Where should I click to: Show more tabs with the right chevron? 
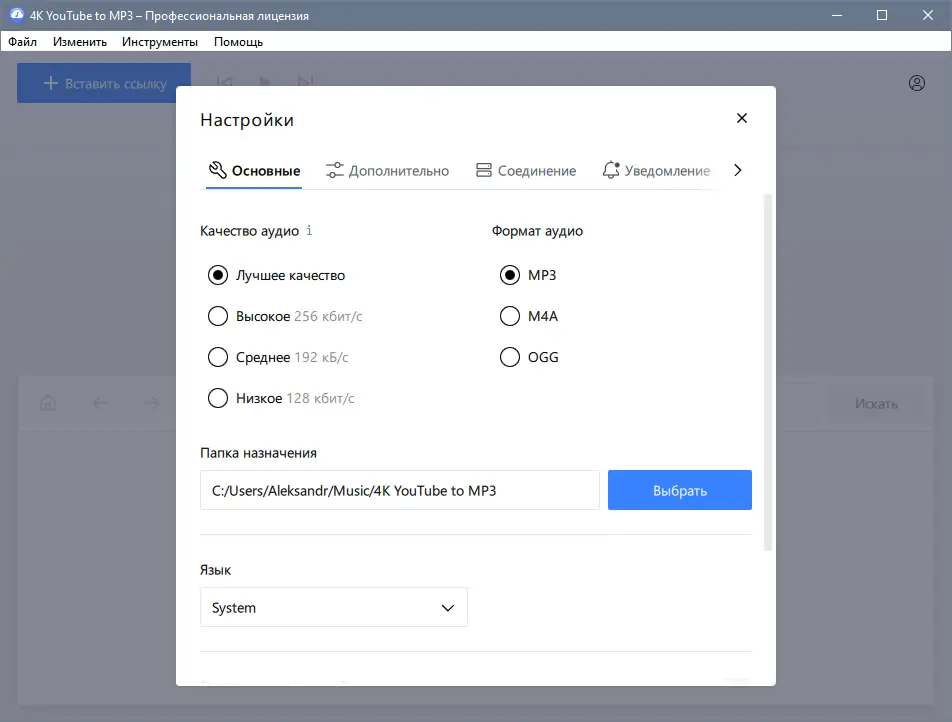point(737,171)
